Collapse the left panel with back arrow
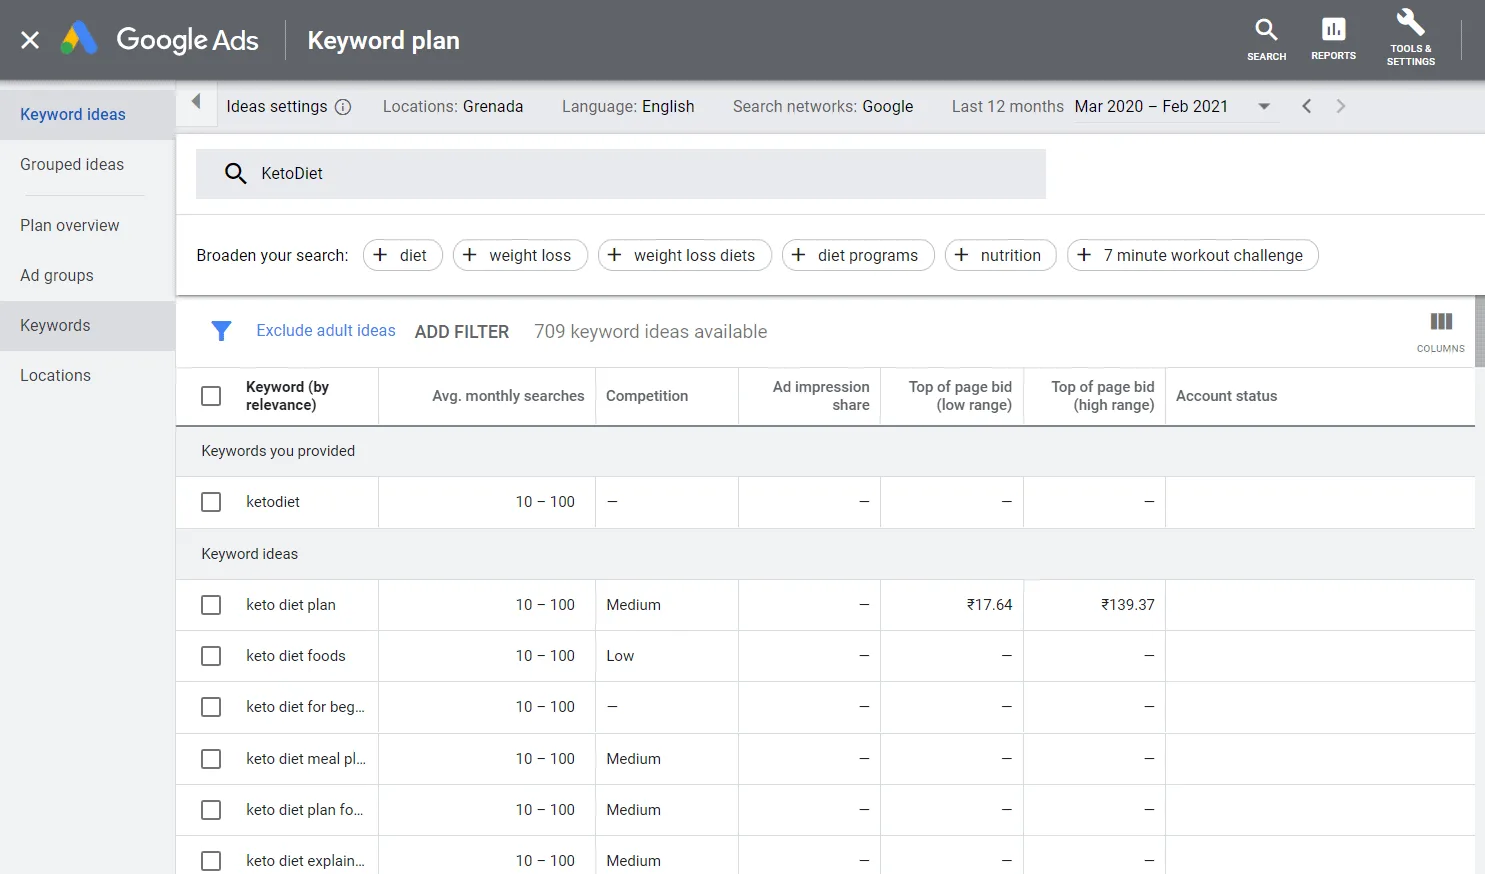The height and width of the screenshot is (874, 1485). coord(196,101)
